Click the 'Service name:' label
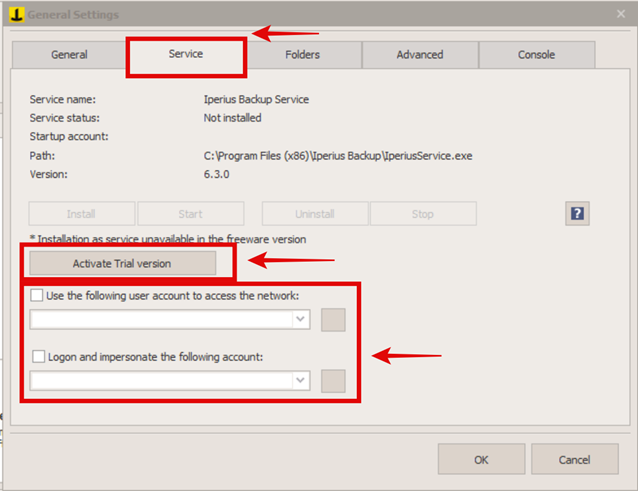Image resolution: width=638 pixels, height=491 pixels. pos(63,100)
